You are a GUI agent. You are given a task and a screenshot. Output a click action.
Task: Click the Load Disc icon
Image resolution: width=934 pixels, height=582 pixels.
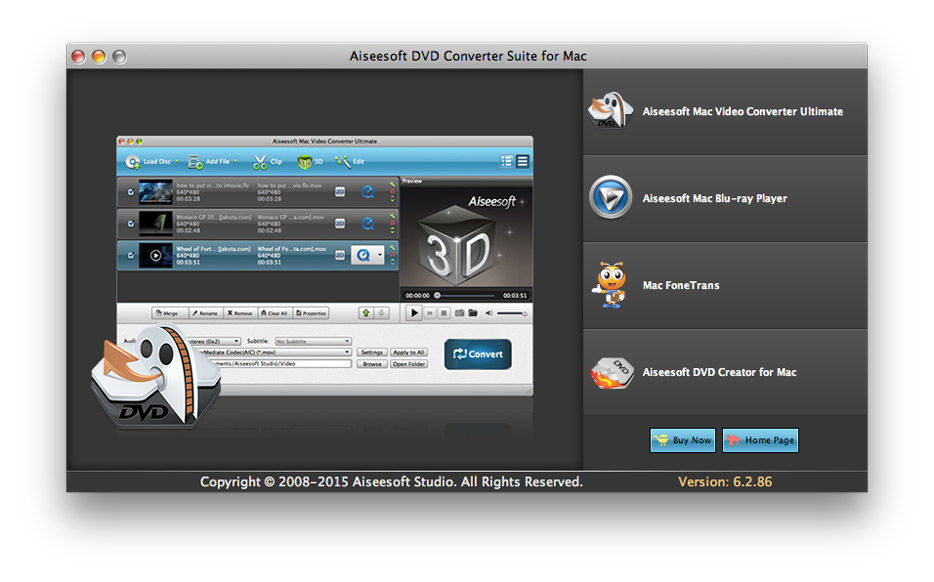[133, 161]
